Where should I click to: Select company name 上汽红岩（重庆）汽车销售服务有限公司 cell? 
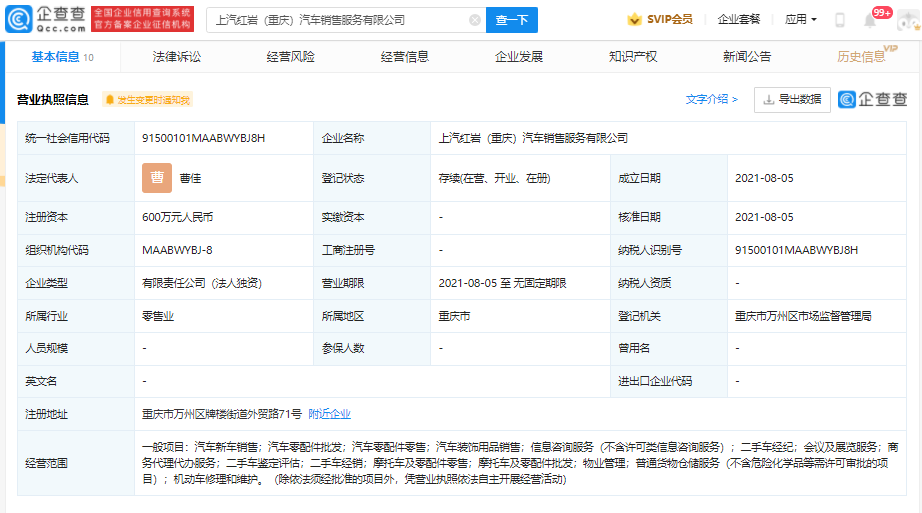point(533,138)
